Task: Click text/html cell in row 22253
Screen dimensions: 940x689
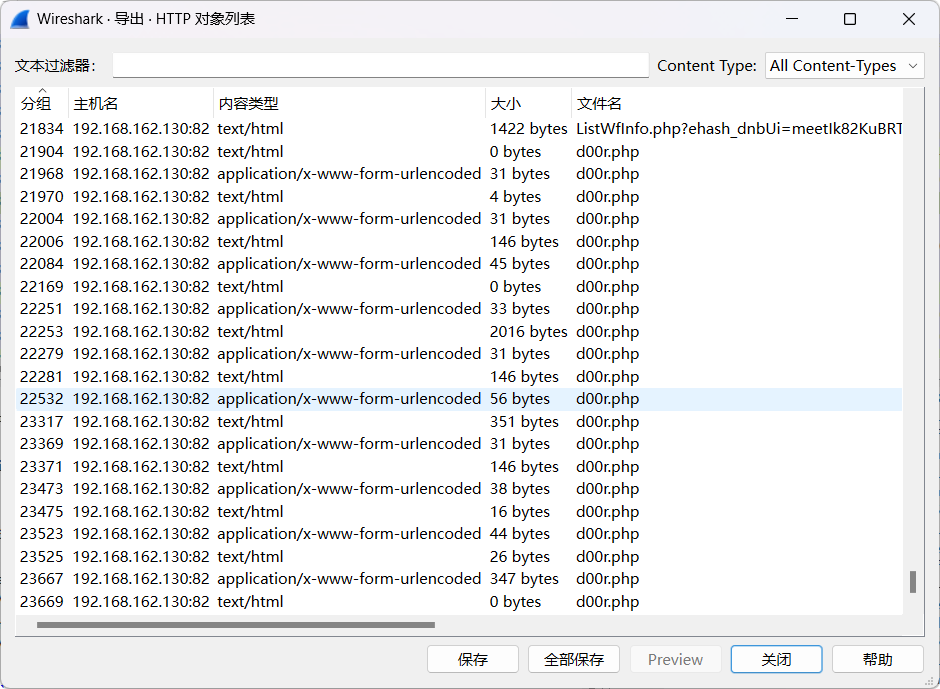Action: point(250,332)
